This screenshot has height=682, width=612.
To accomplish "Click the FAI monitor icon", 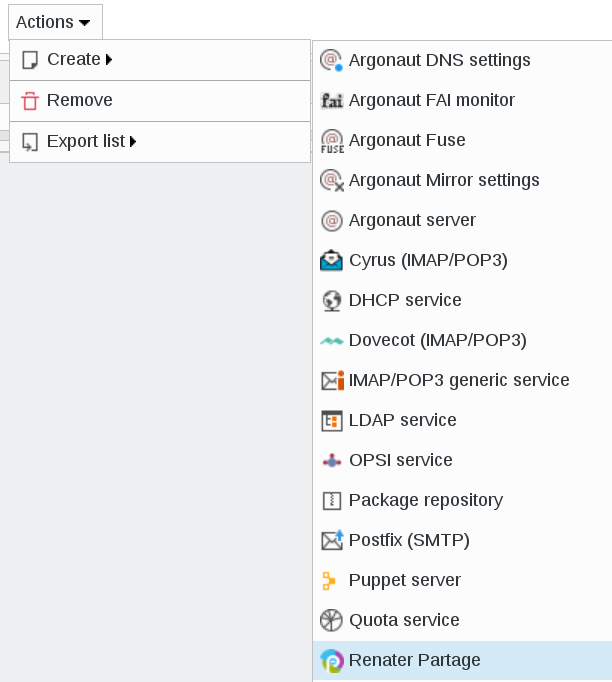I will tap(332, 100).
